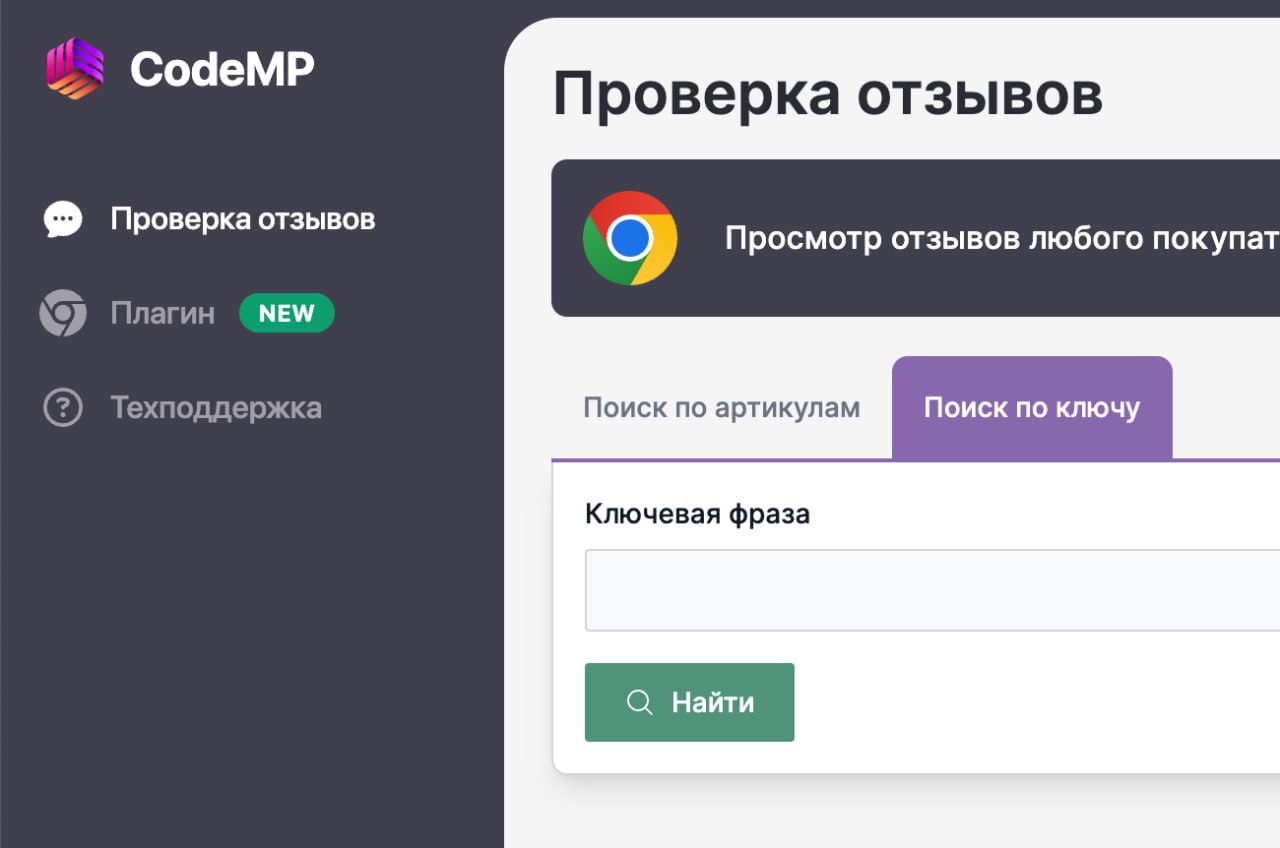Focus the Ключевая фраза input field

coord(932,590)
